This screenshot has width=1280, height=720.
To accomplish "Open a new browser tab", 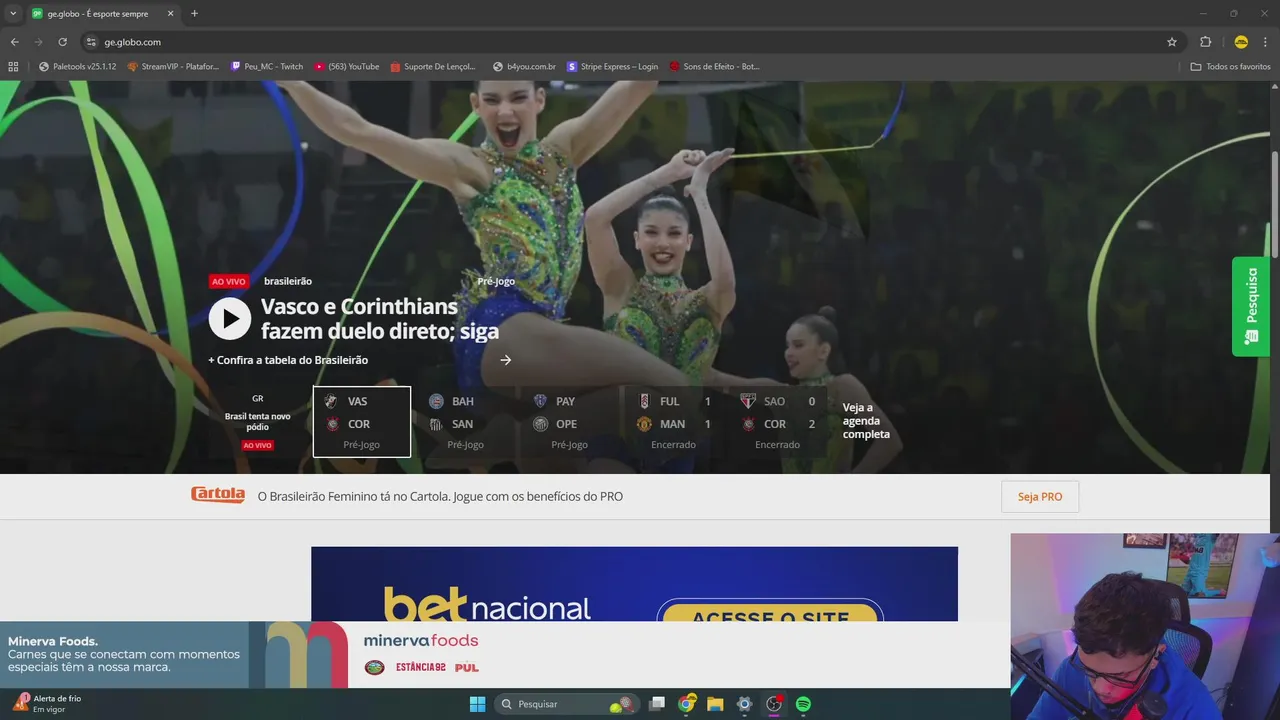I will click(x=194, y=13).
